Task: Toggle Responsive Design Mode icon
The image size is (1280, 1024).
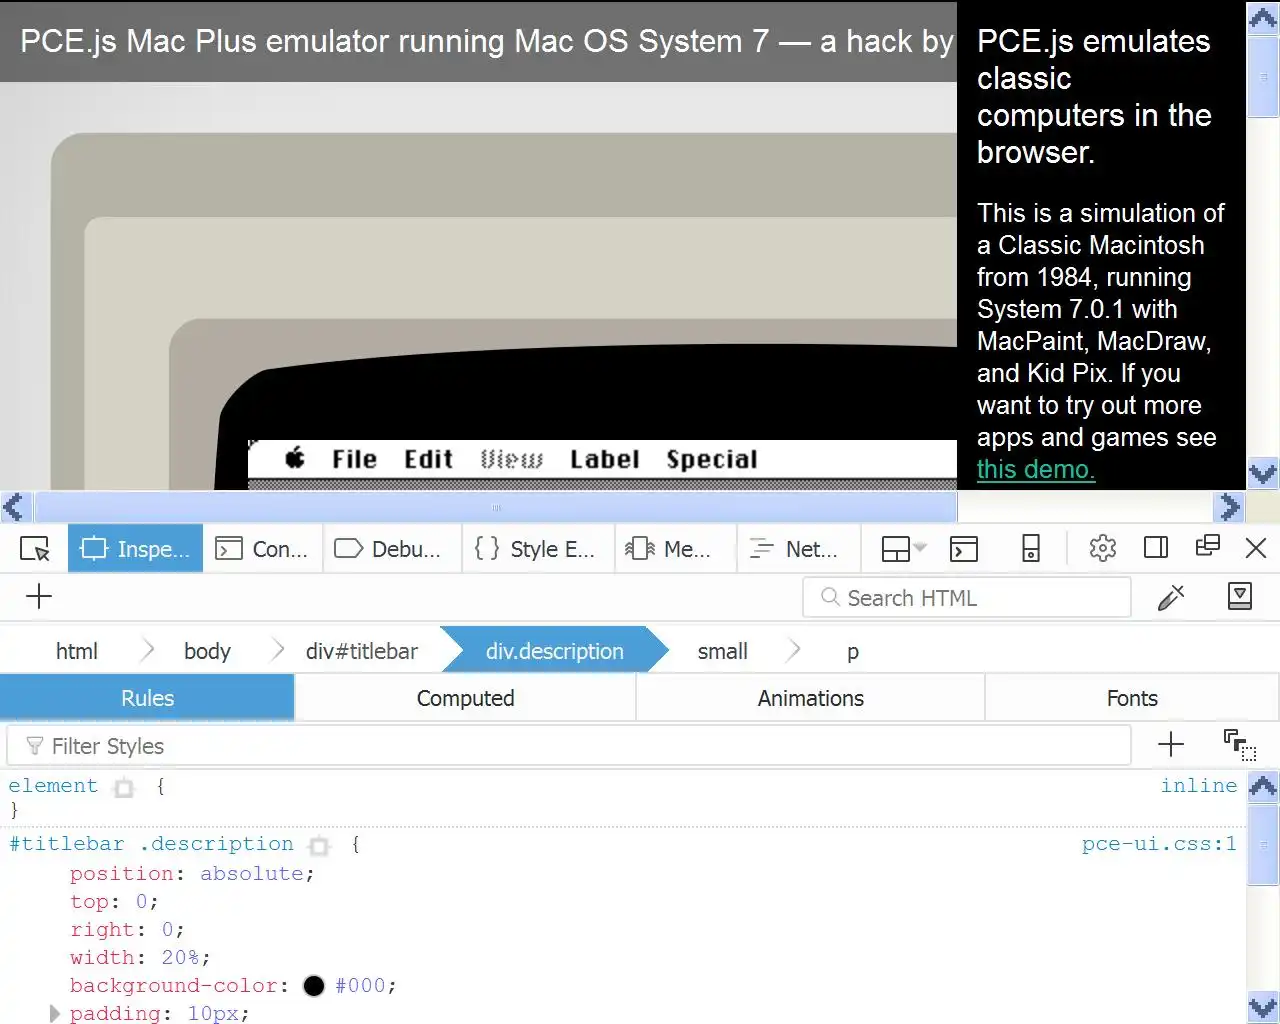Action: pyautogui.click(x=1031, y=548)
